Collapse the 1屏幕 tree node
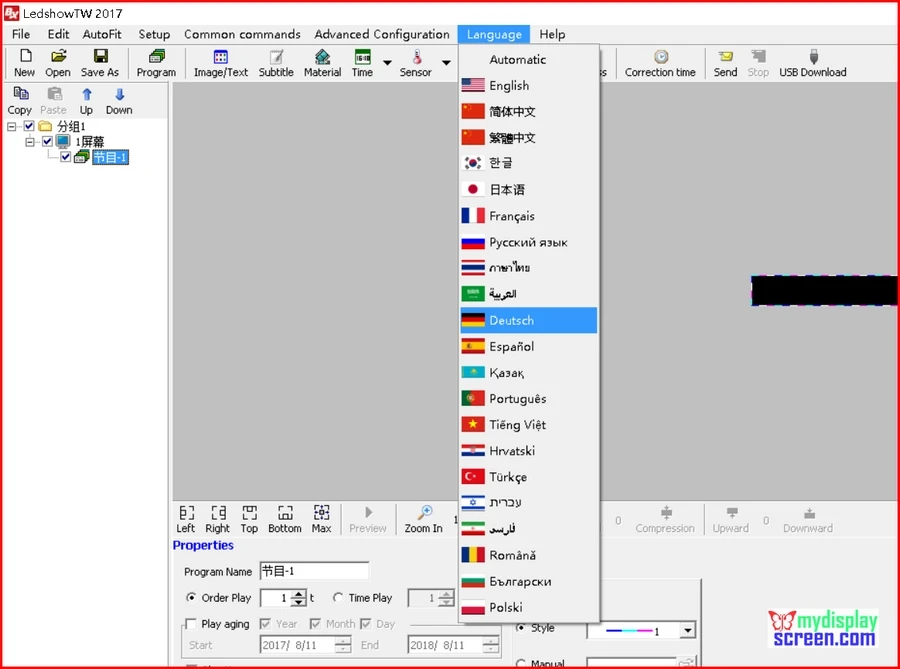This screenshot has height=669, width=900. (x=30, y=141)
